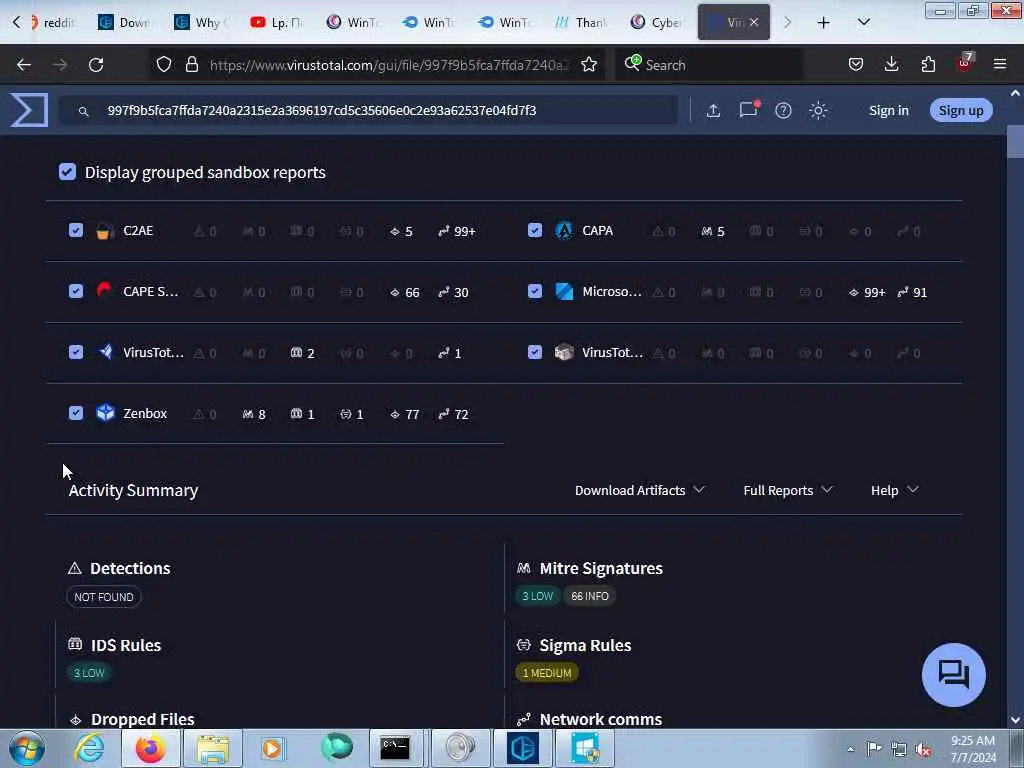Screen dimensions: 1024x768
Task: Open File Explorer from taskbar
Action: pyautogui.click(x=212, y=748)
